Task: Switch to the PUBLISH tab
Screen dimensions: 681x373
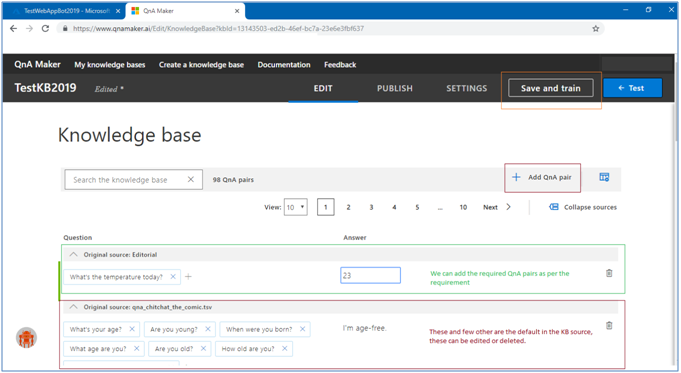Action: 394,88
